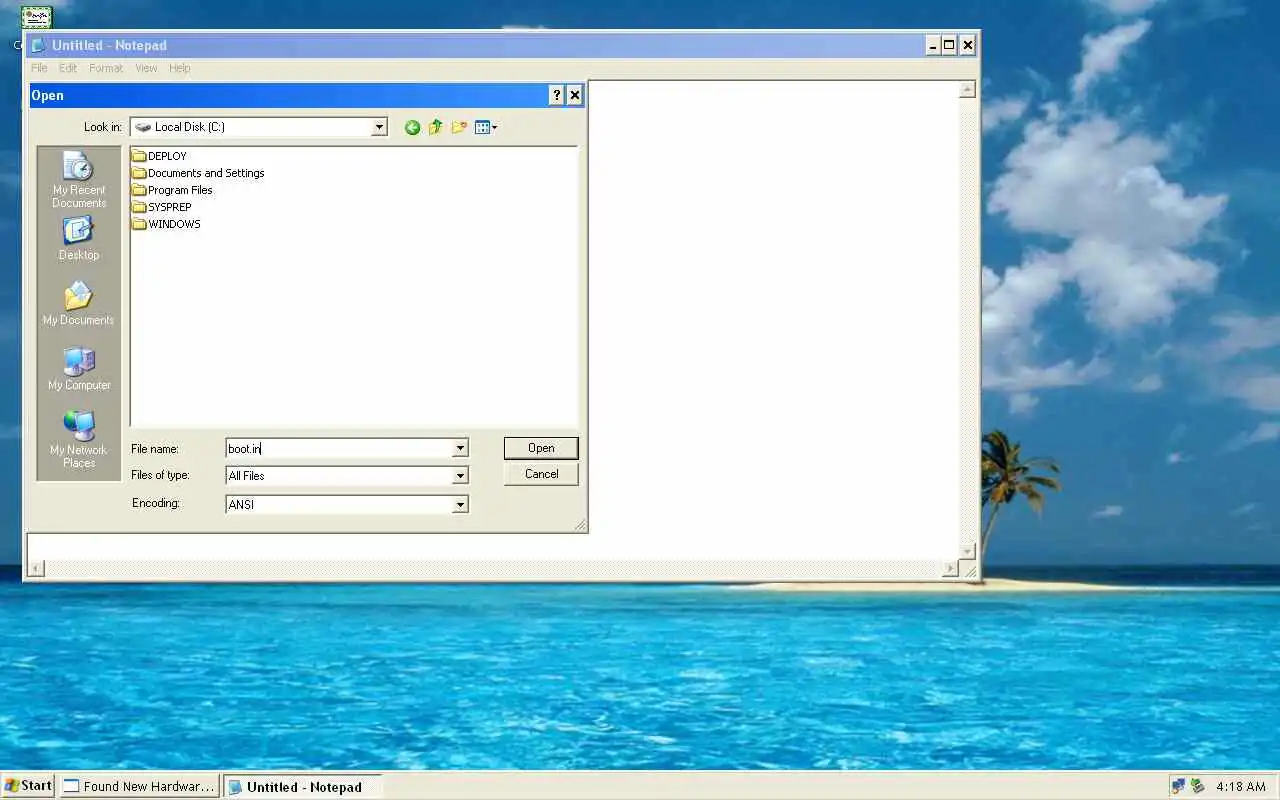This screenshot has height=800, width=1280.
Task: Maximize the Notepad window
Action: click(x=949, y=45)
